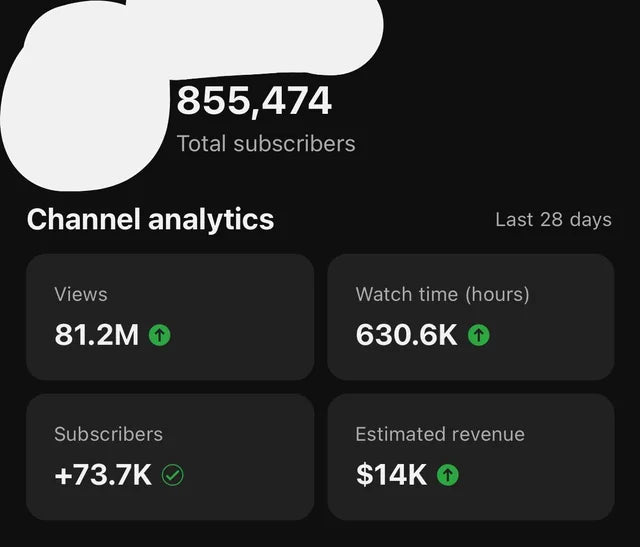Click the green up arrow next to $14K

point(448,476)
